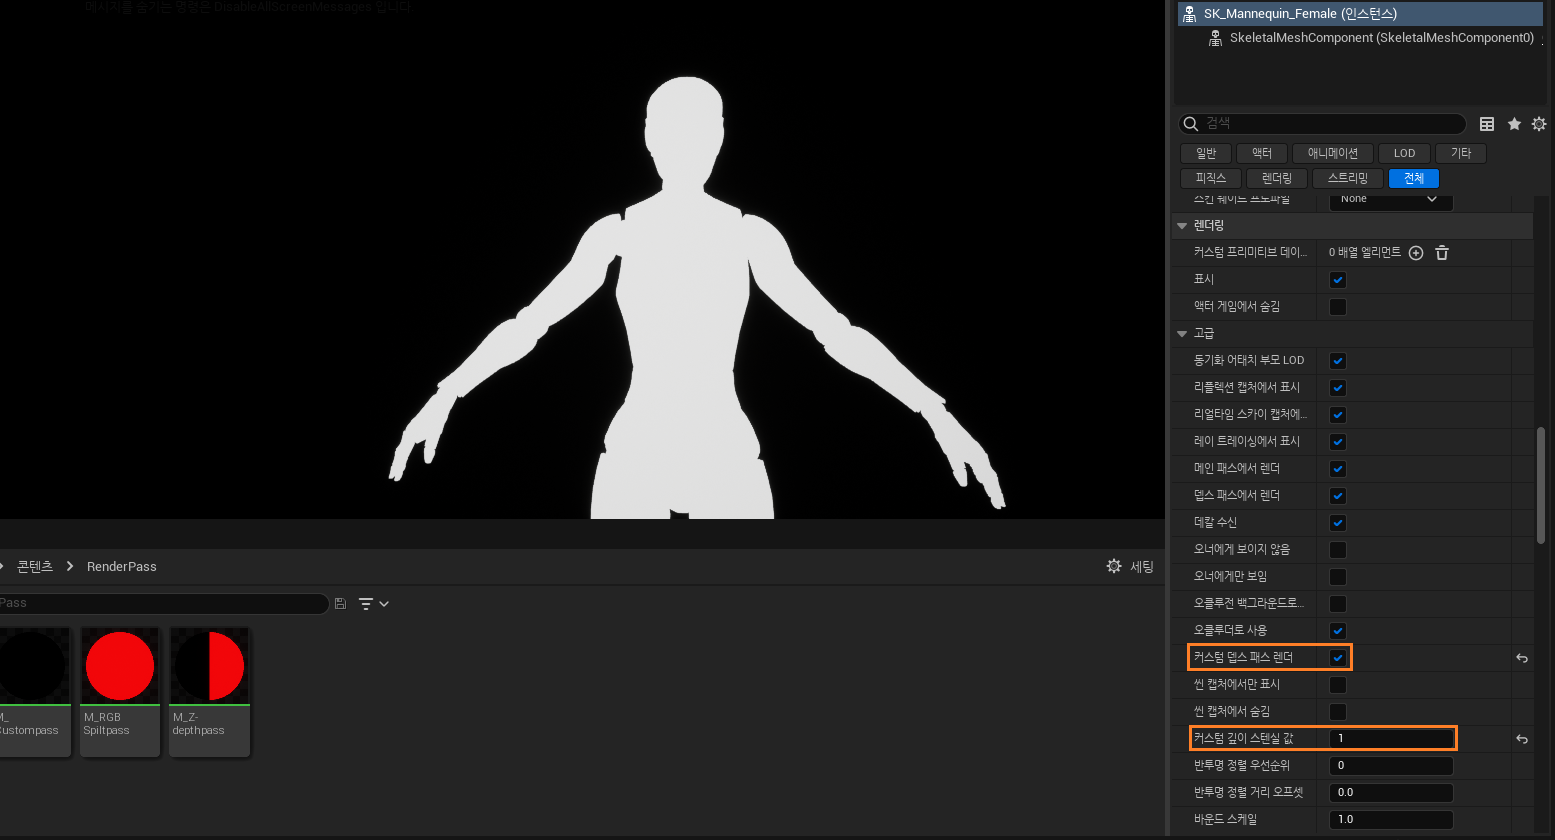Enable the 액터 게임에서 숨김 checkbox

point(1337,307)
